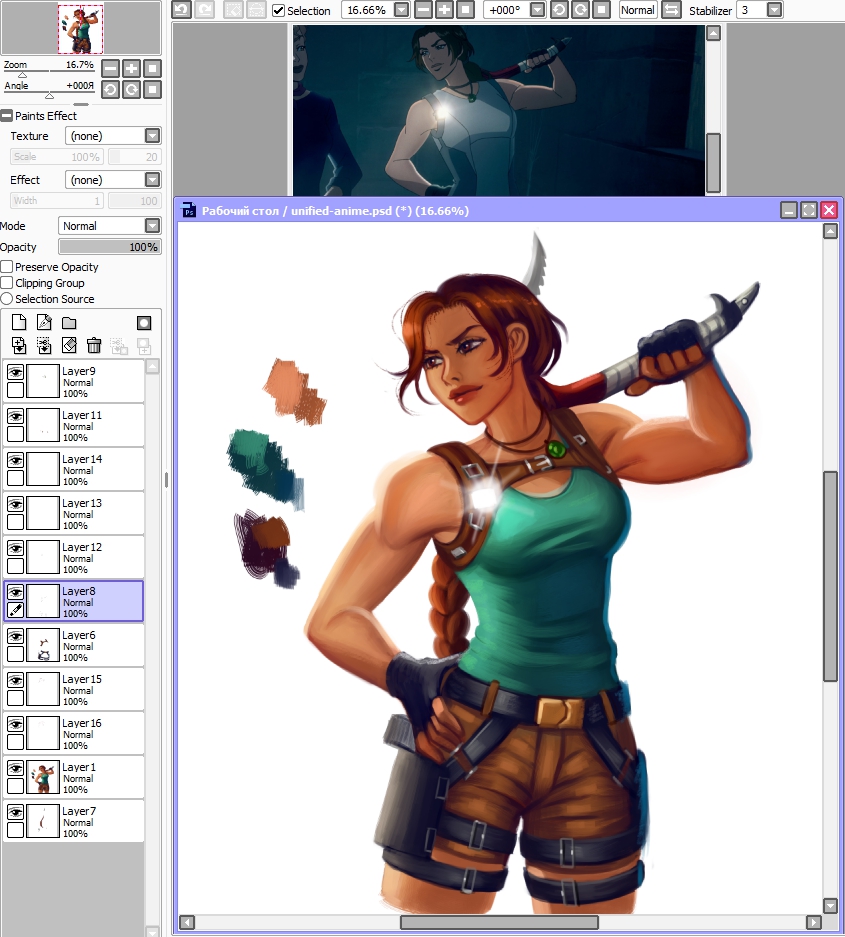This screenshot has width=845, height=937.
Task: Create a new normal layer
Action: tap(19, 323)
